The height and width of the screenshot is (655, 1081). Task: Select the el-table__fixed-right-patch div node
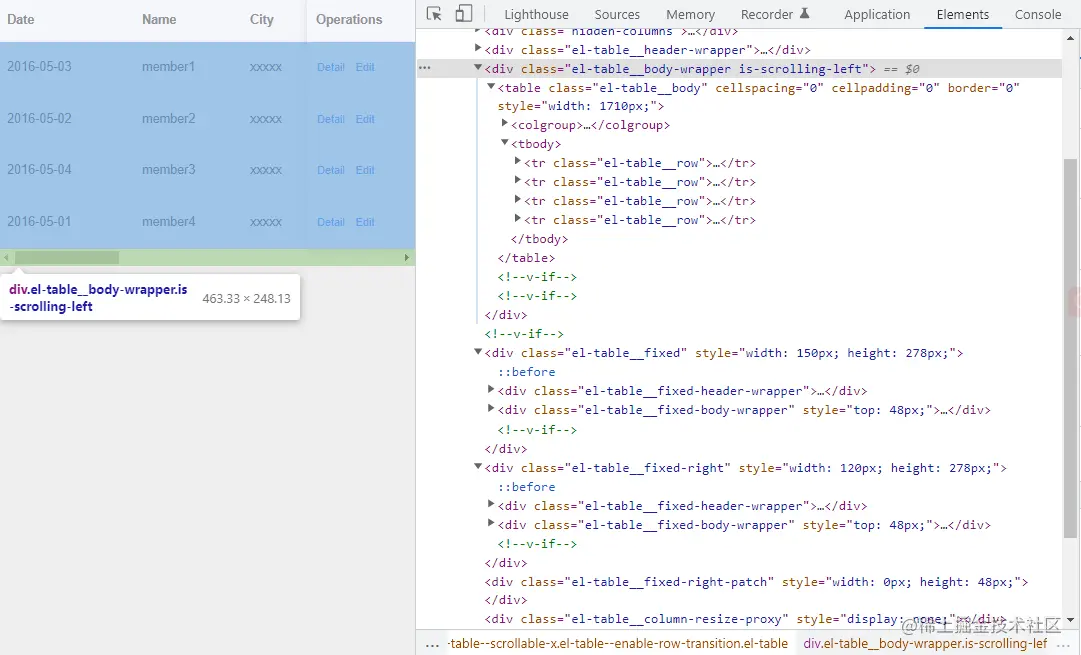pos(756,582)
